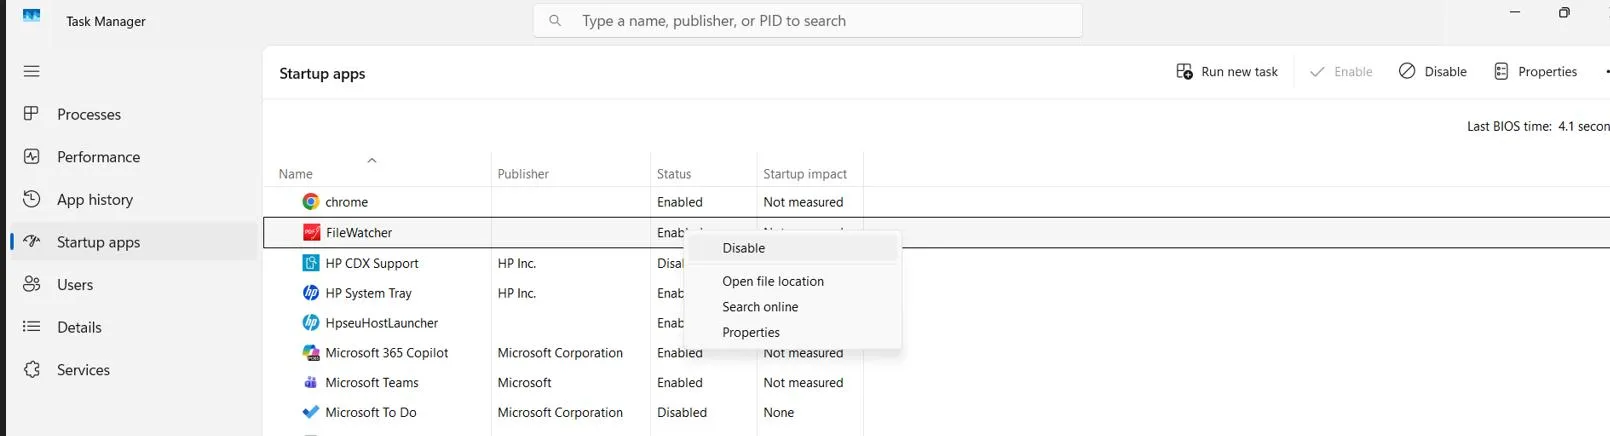Click the search magnifier icon

[x=555, y=20]
